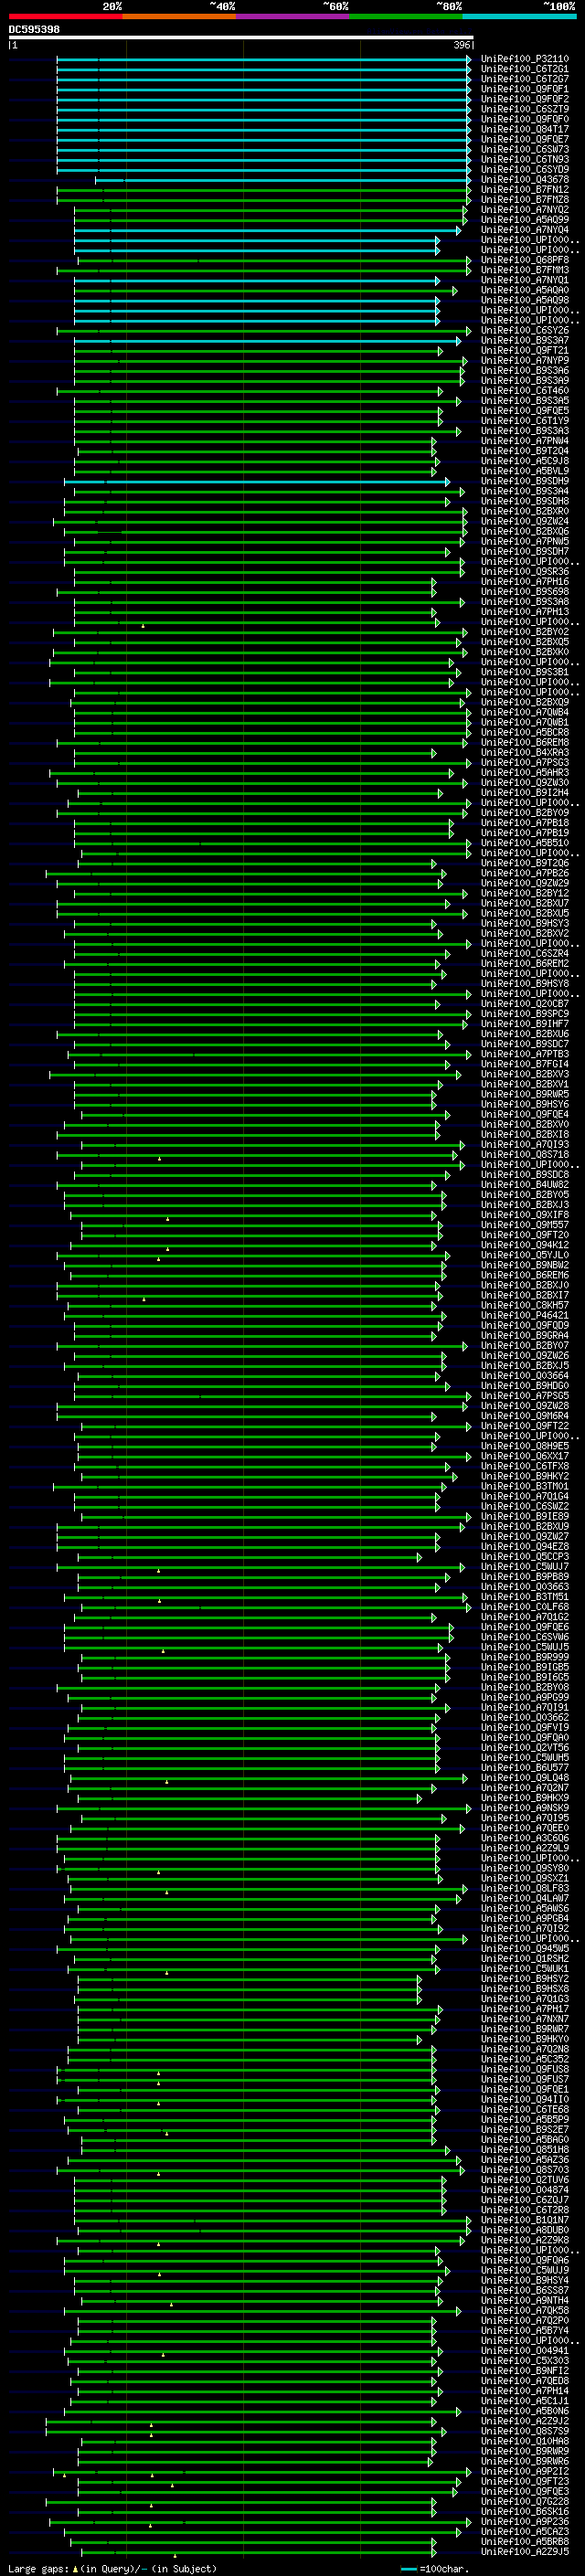Select the UniRef100_B9S698 label
This screenshot has width=585, height=2576.
[524, 591]
